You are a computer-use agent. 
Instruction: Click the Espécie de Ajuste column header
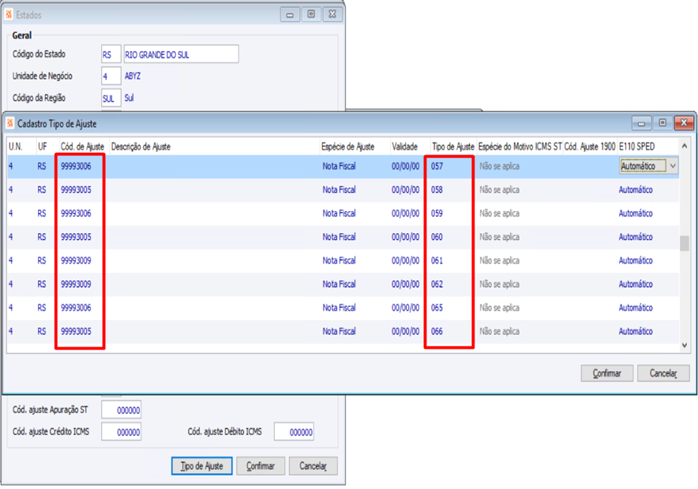pos(348,147)
